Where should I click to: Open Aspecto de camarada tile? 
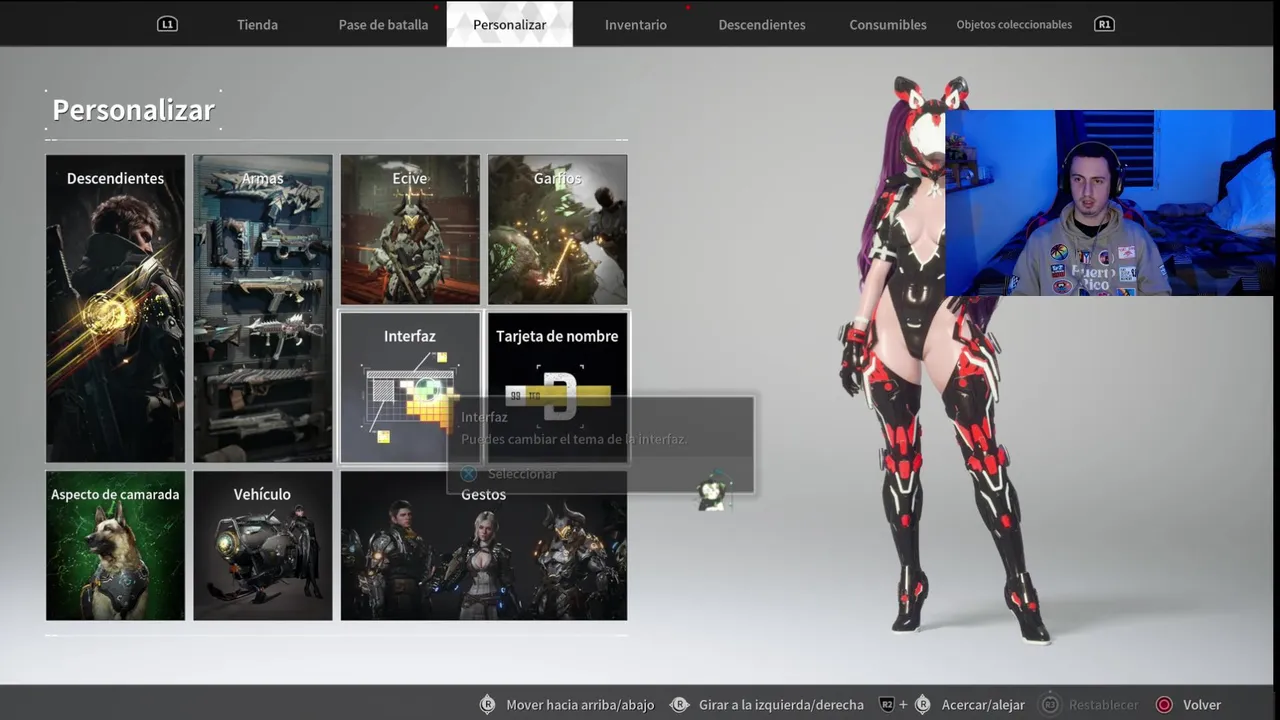[115, 545]
